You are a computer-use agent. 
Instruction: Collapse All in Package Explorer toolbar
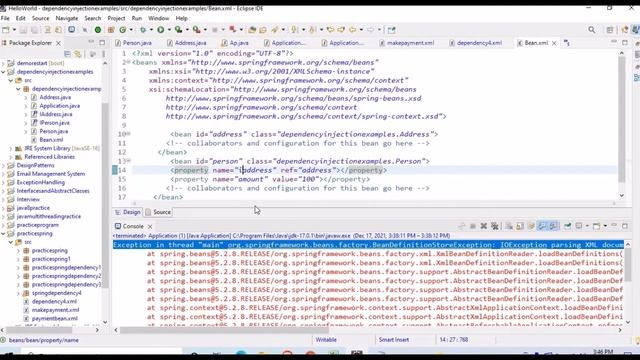pos(67,54)
